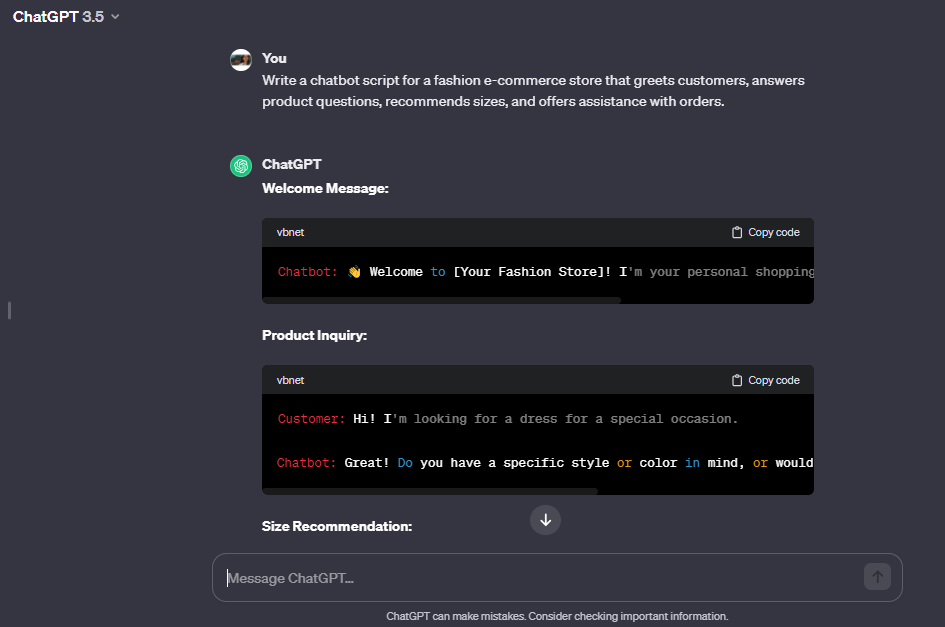Click the 'Chatbot: Great!' code line
This screenshot has height=627, width=945.
[545, 463]
